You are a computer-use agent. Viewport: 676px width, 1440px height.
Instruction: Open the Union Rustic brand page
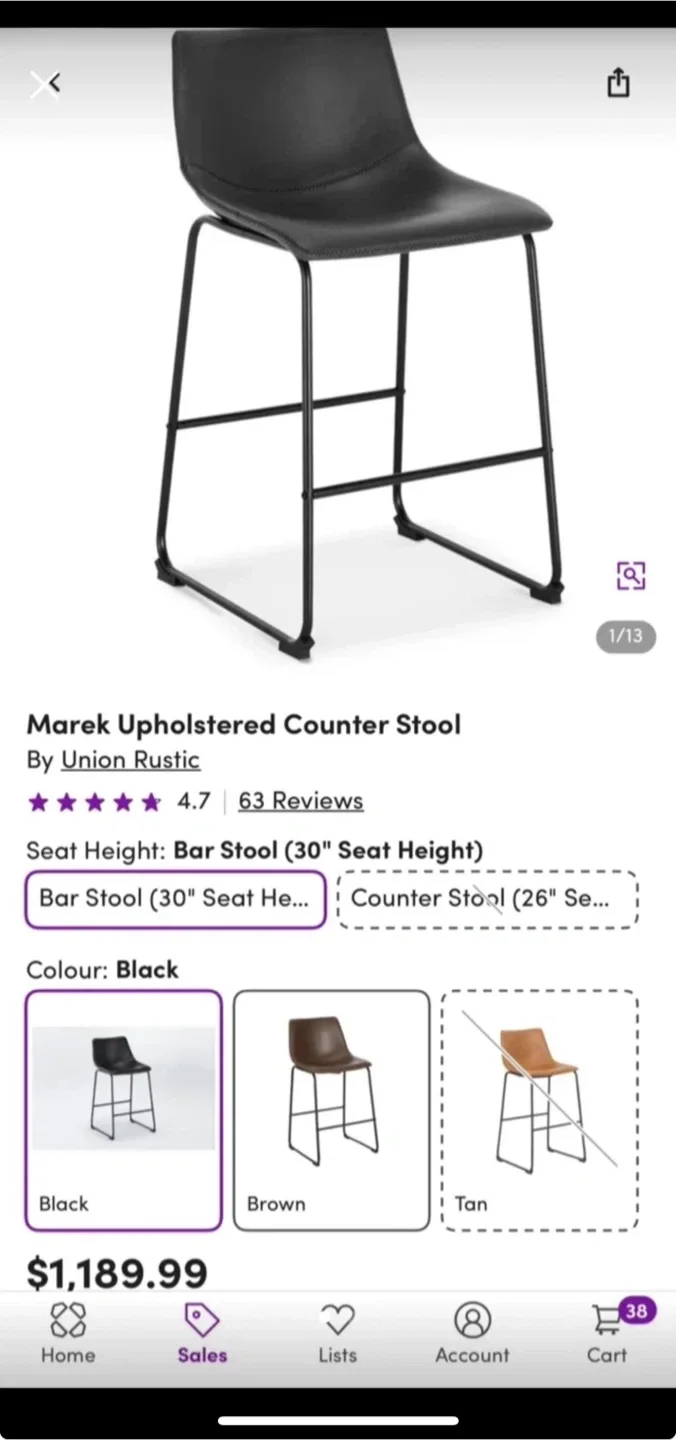click(130, 760)
